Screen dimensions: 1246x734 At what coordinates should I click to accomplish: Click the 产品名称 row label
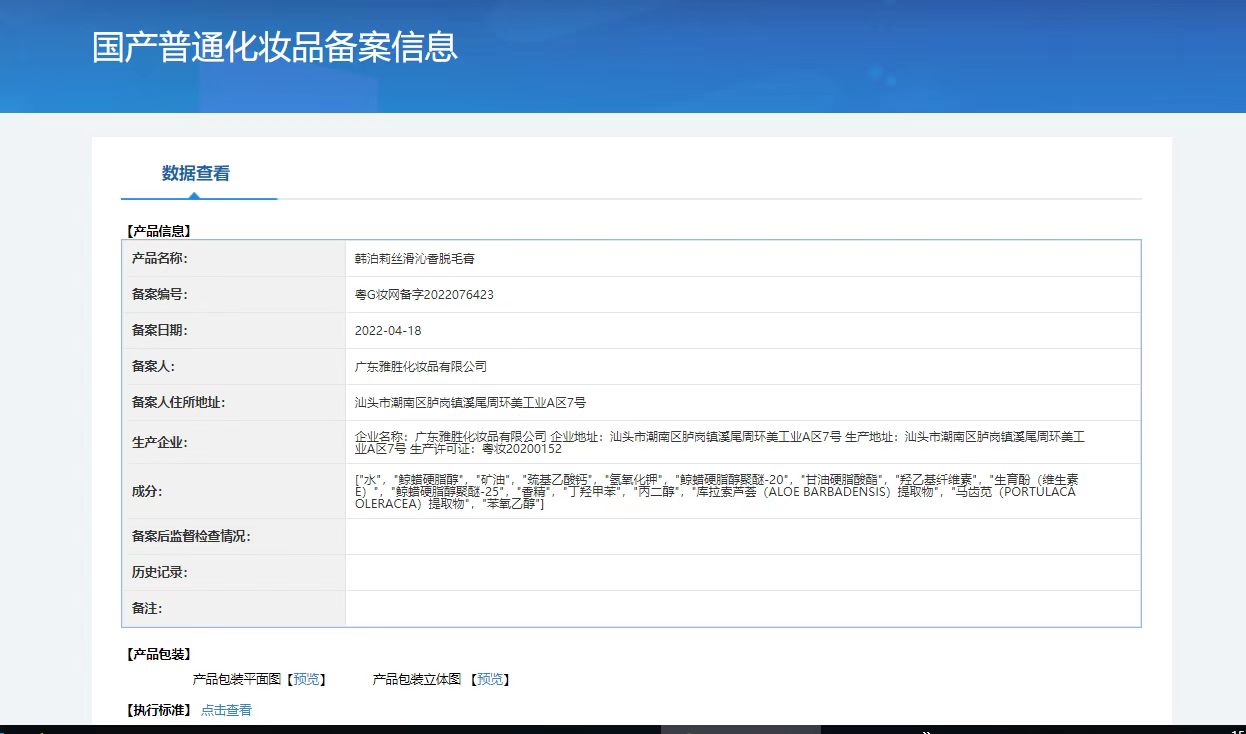tap(160, 258)
